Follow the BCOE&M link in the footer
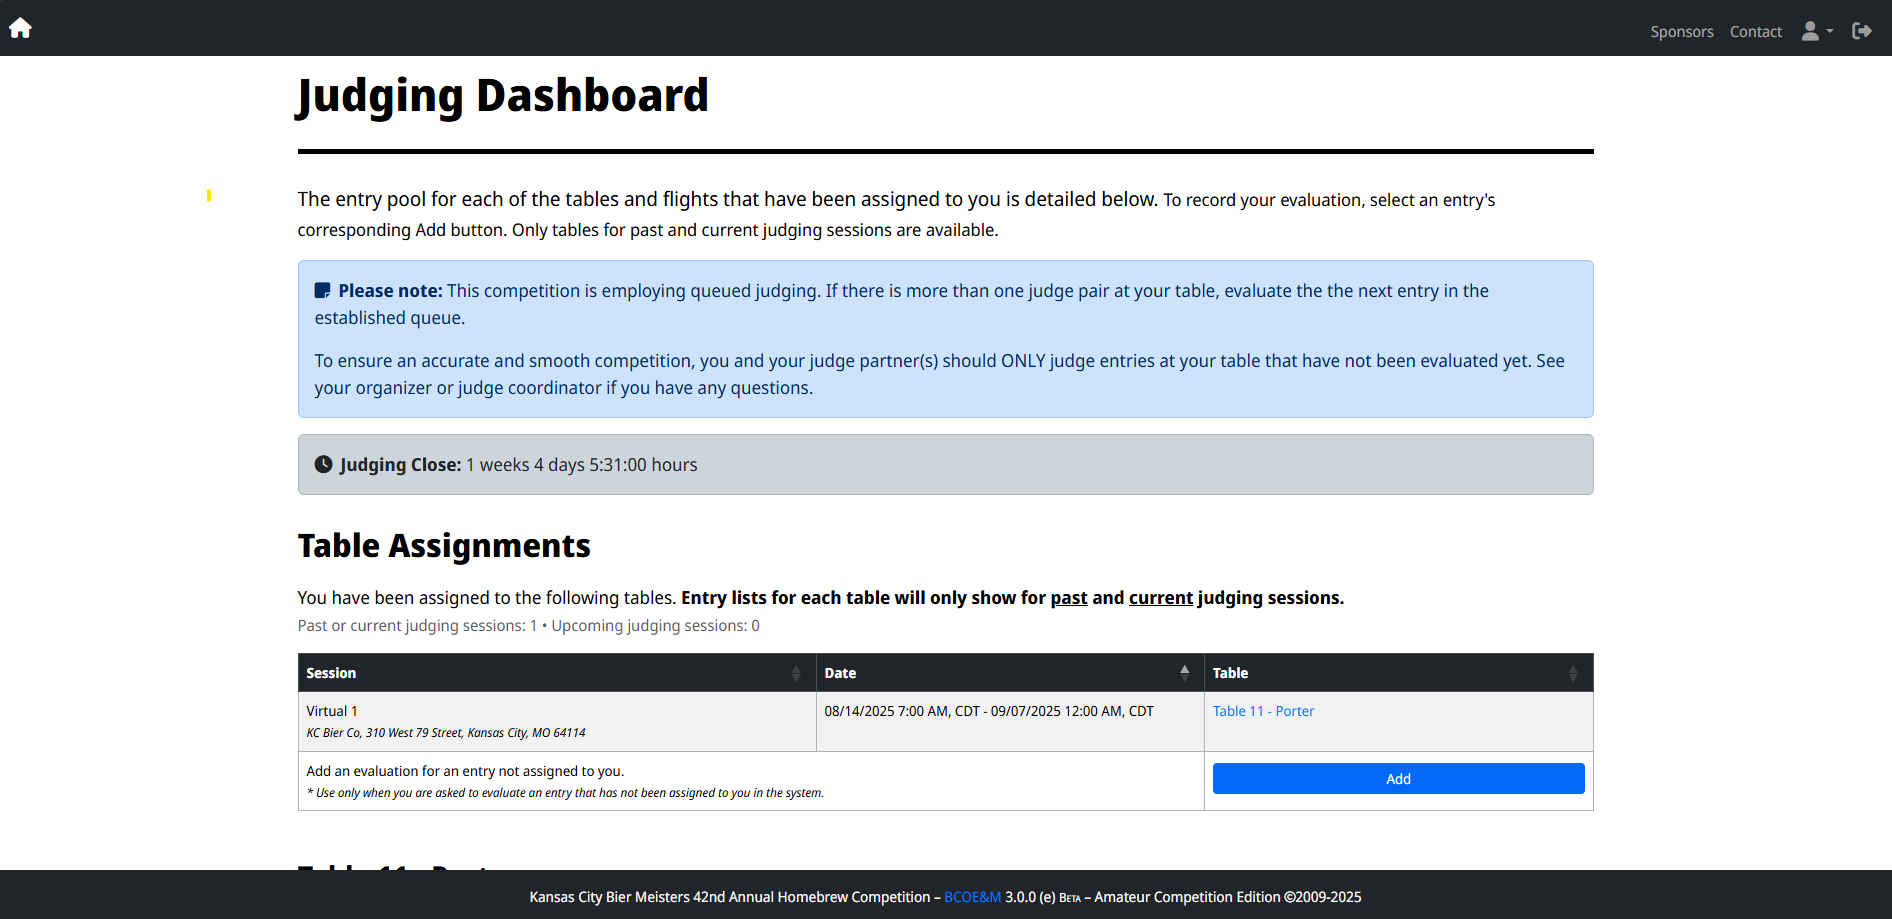The height and width of the screenshot is (919, 1892). (972, 897)
